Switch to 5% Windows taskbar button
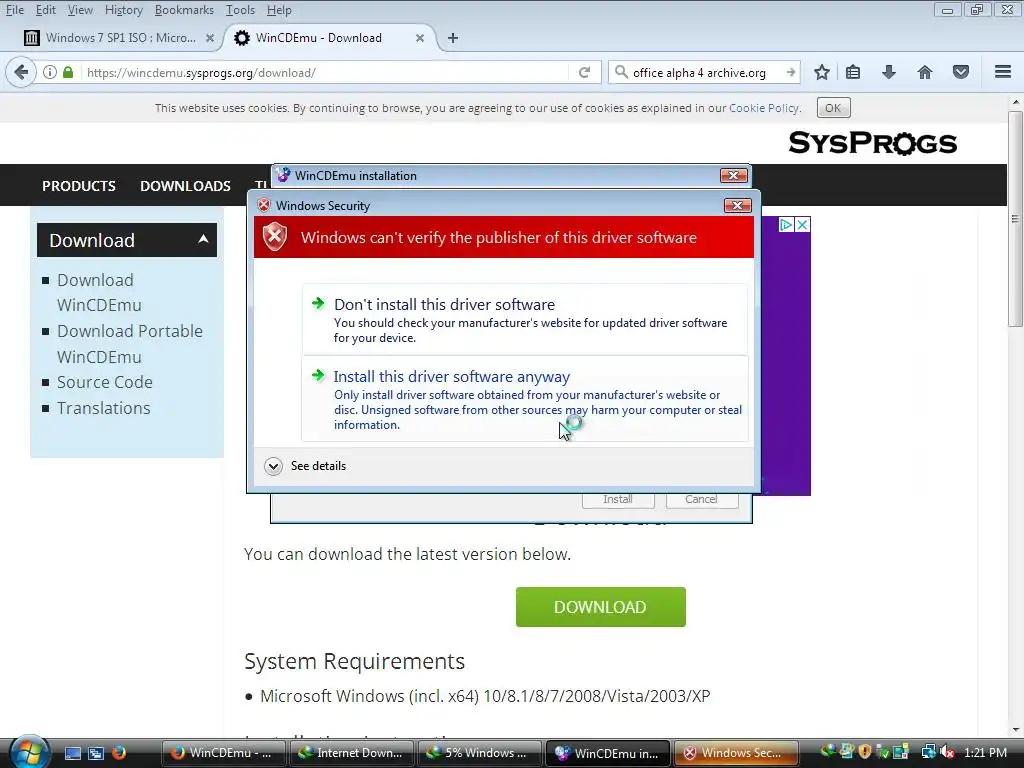This screenshot has width=1024, height=768. tap(479, 753)
